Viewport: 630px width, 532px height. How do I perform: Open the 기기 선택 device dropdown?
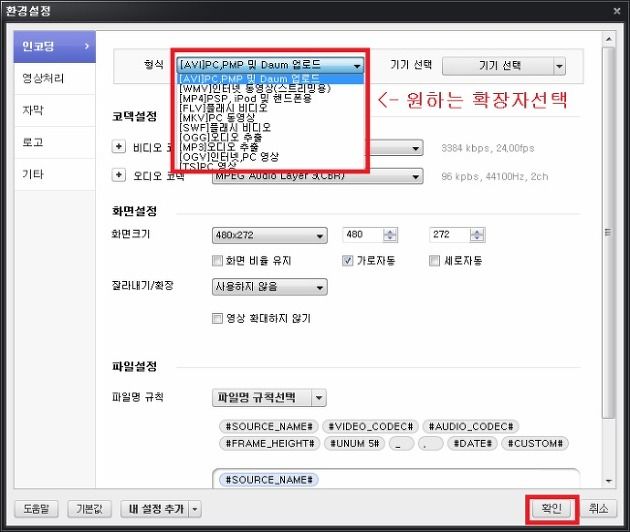(x=504, y=66)
